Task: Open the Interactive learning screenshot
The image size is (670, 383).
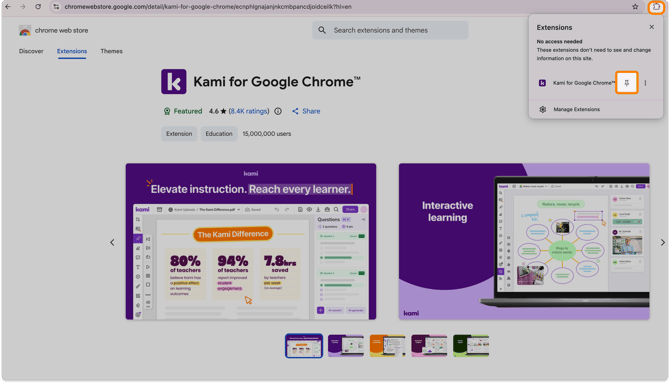Action: 524,242
